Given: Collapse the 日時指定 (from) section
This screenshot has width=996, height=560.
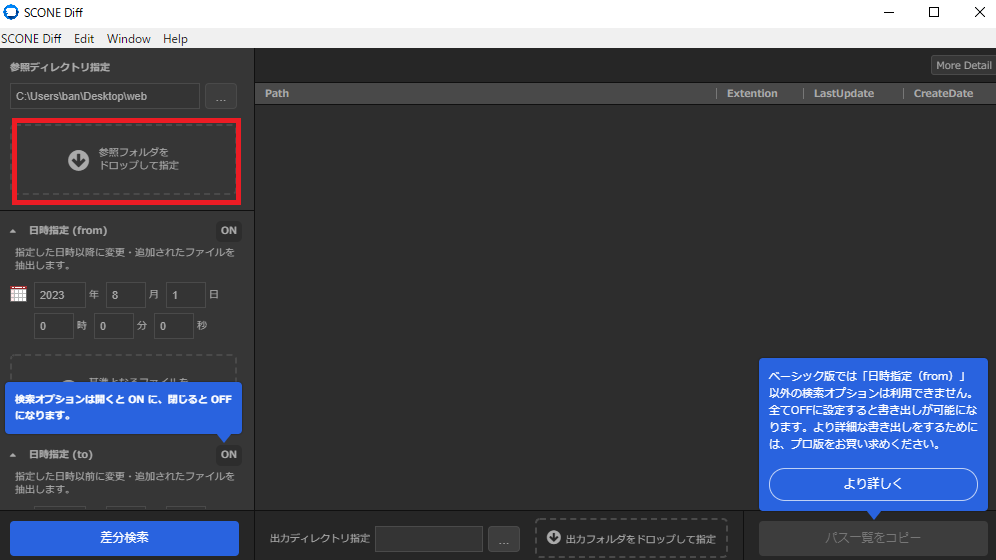Looking at the screenshot, I should pyautogui.click(x=13, y=231).
